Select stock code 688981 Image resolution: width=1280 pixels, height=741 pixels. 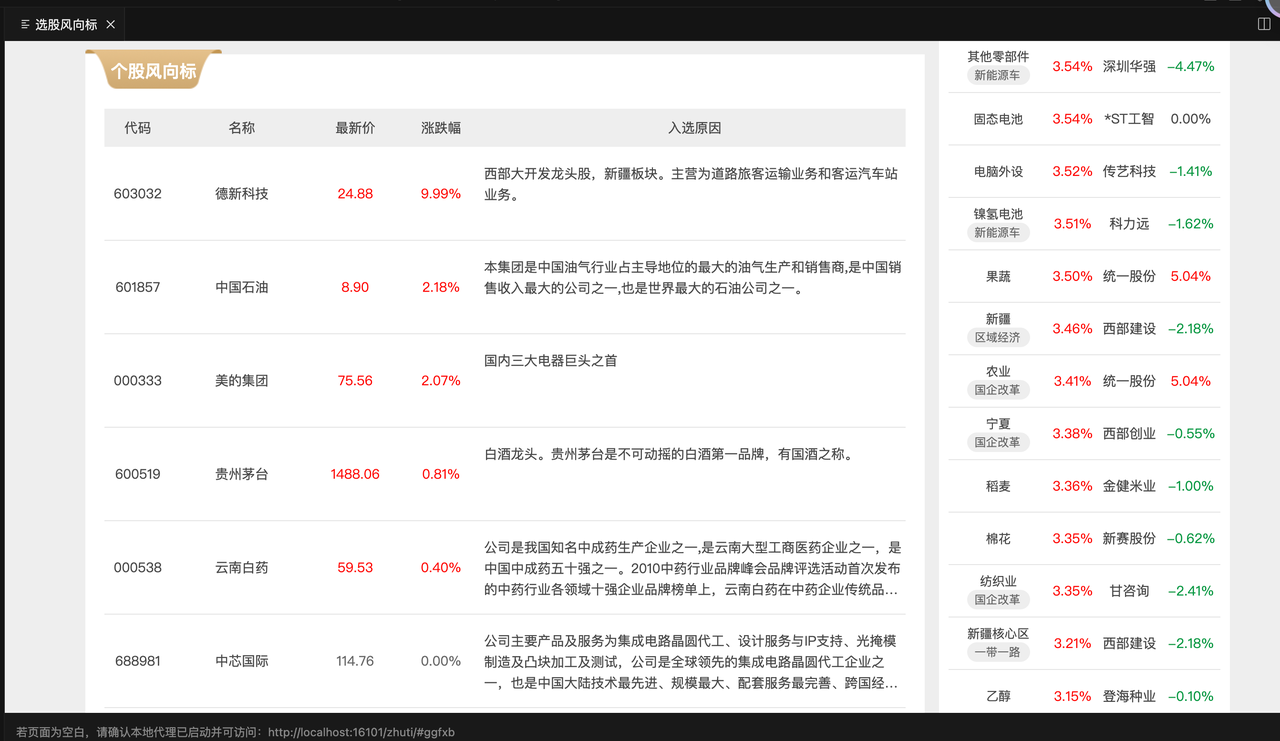[138, 661]
